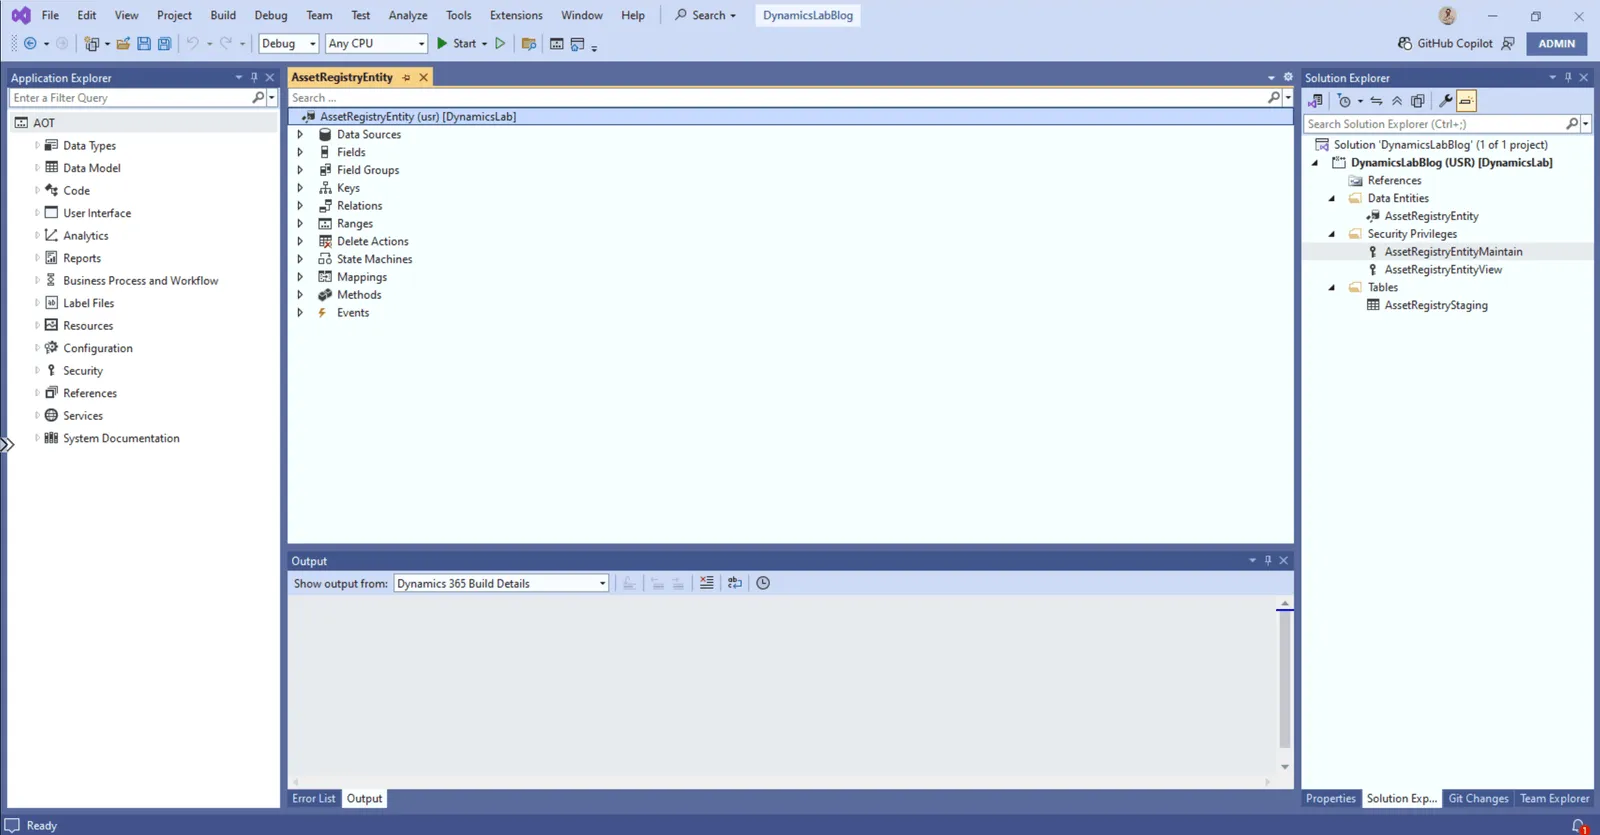The height and width of the screenshot is (835, 1600).
Task: Collapse the Security Privileges folder
Action: click(x=1332, y=234)
